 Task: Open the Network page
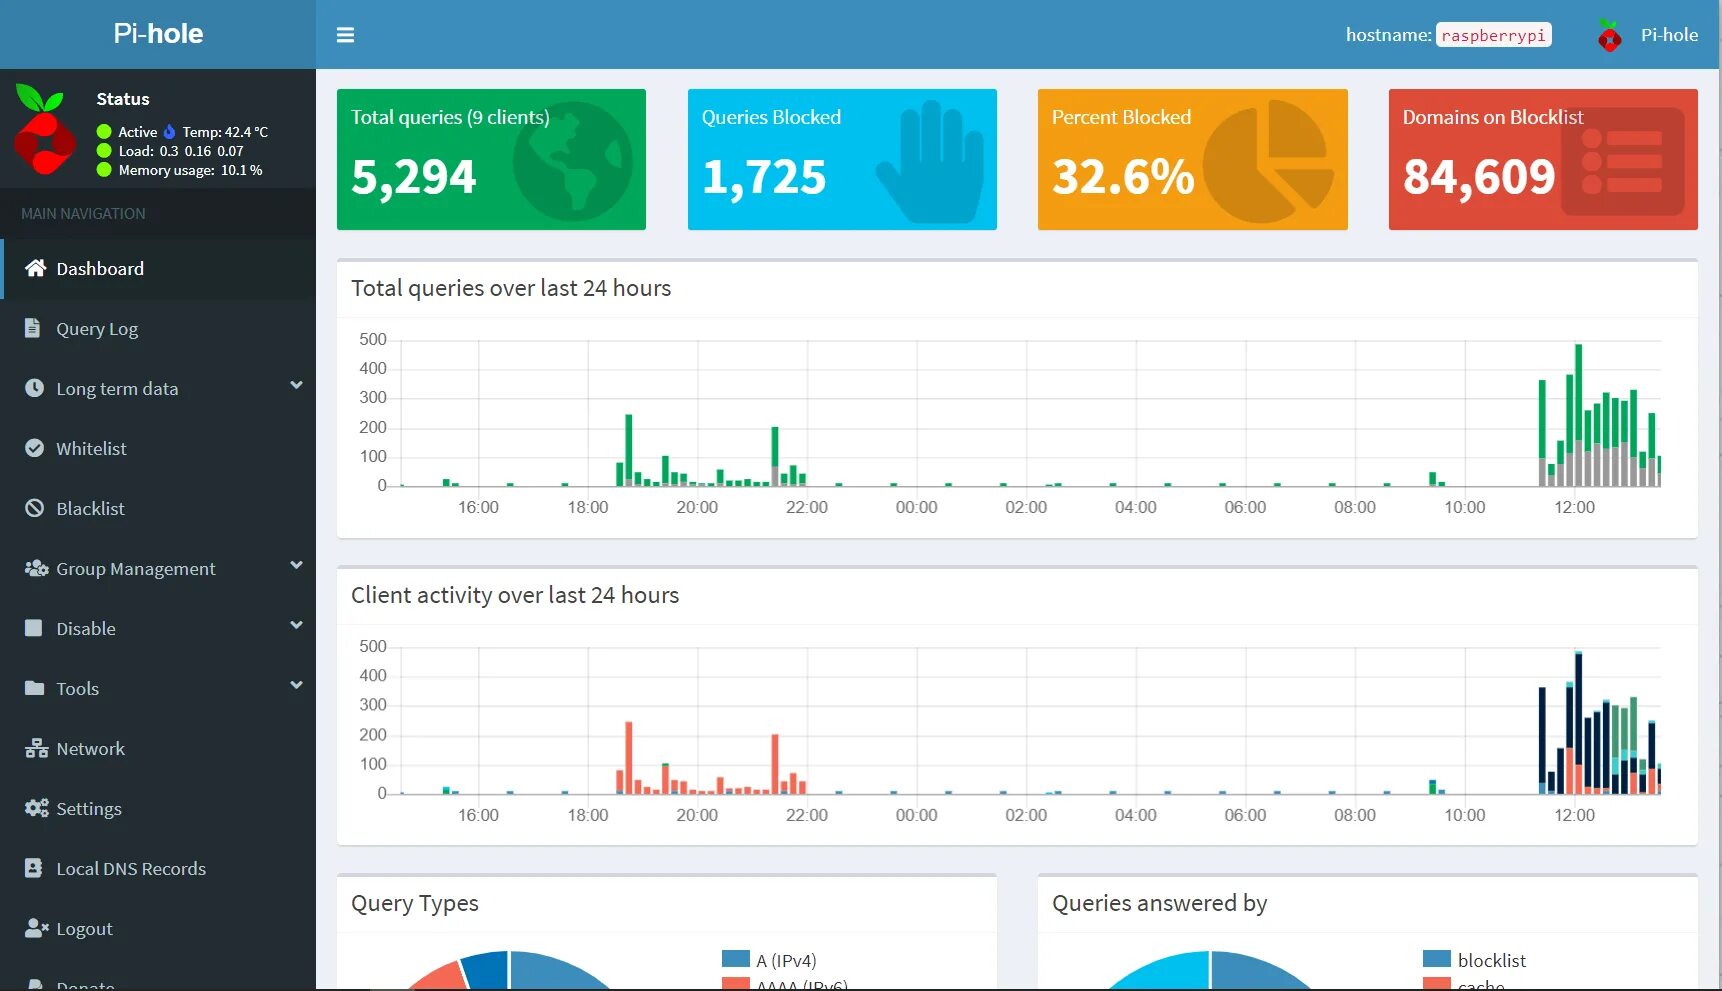pos(158,748)
